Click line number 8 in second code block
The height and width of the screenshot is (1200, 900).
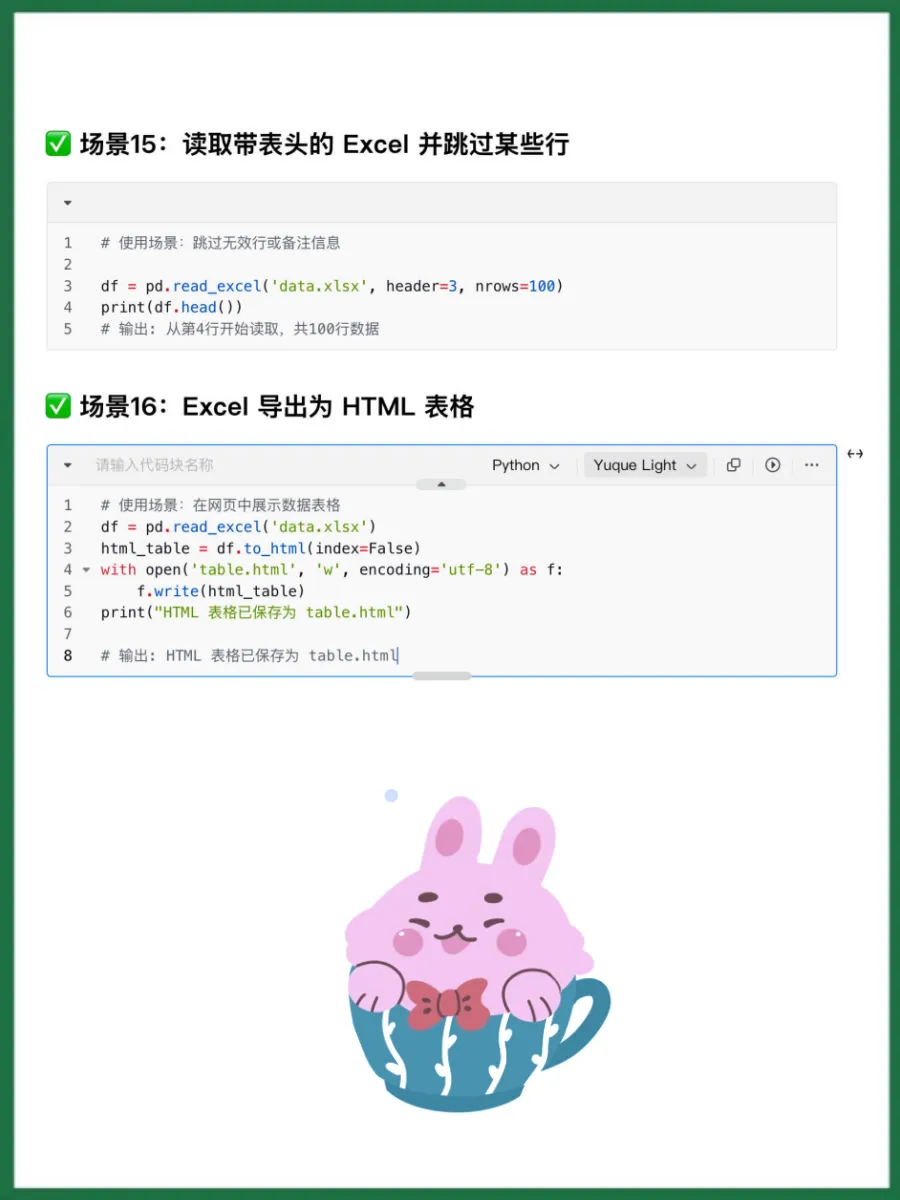click(68, 655)
